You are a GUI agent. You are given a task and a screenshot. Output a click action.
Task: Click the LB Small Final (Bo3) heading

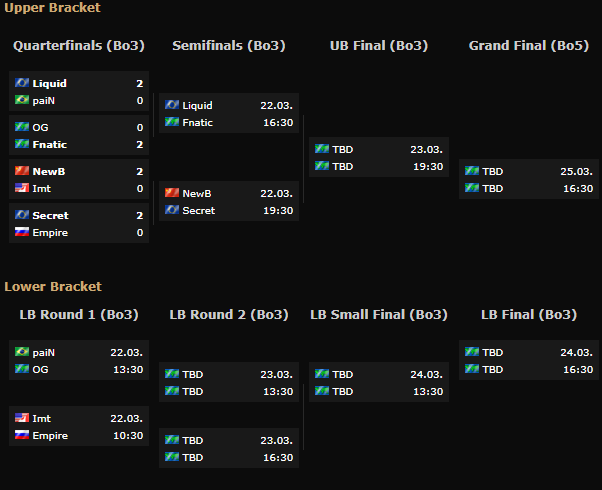click(x=378, y=314)
